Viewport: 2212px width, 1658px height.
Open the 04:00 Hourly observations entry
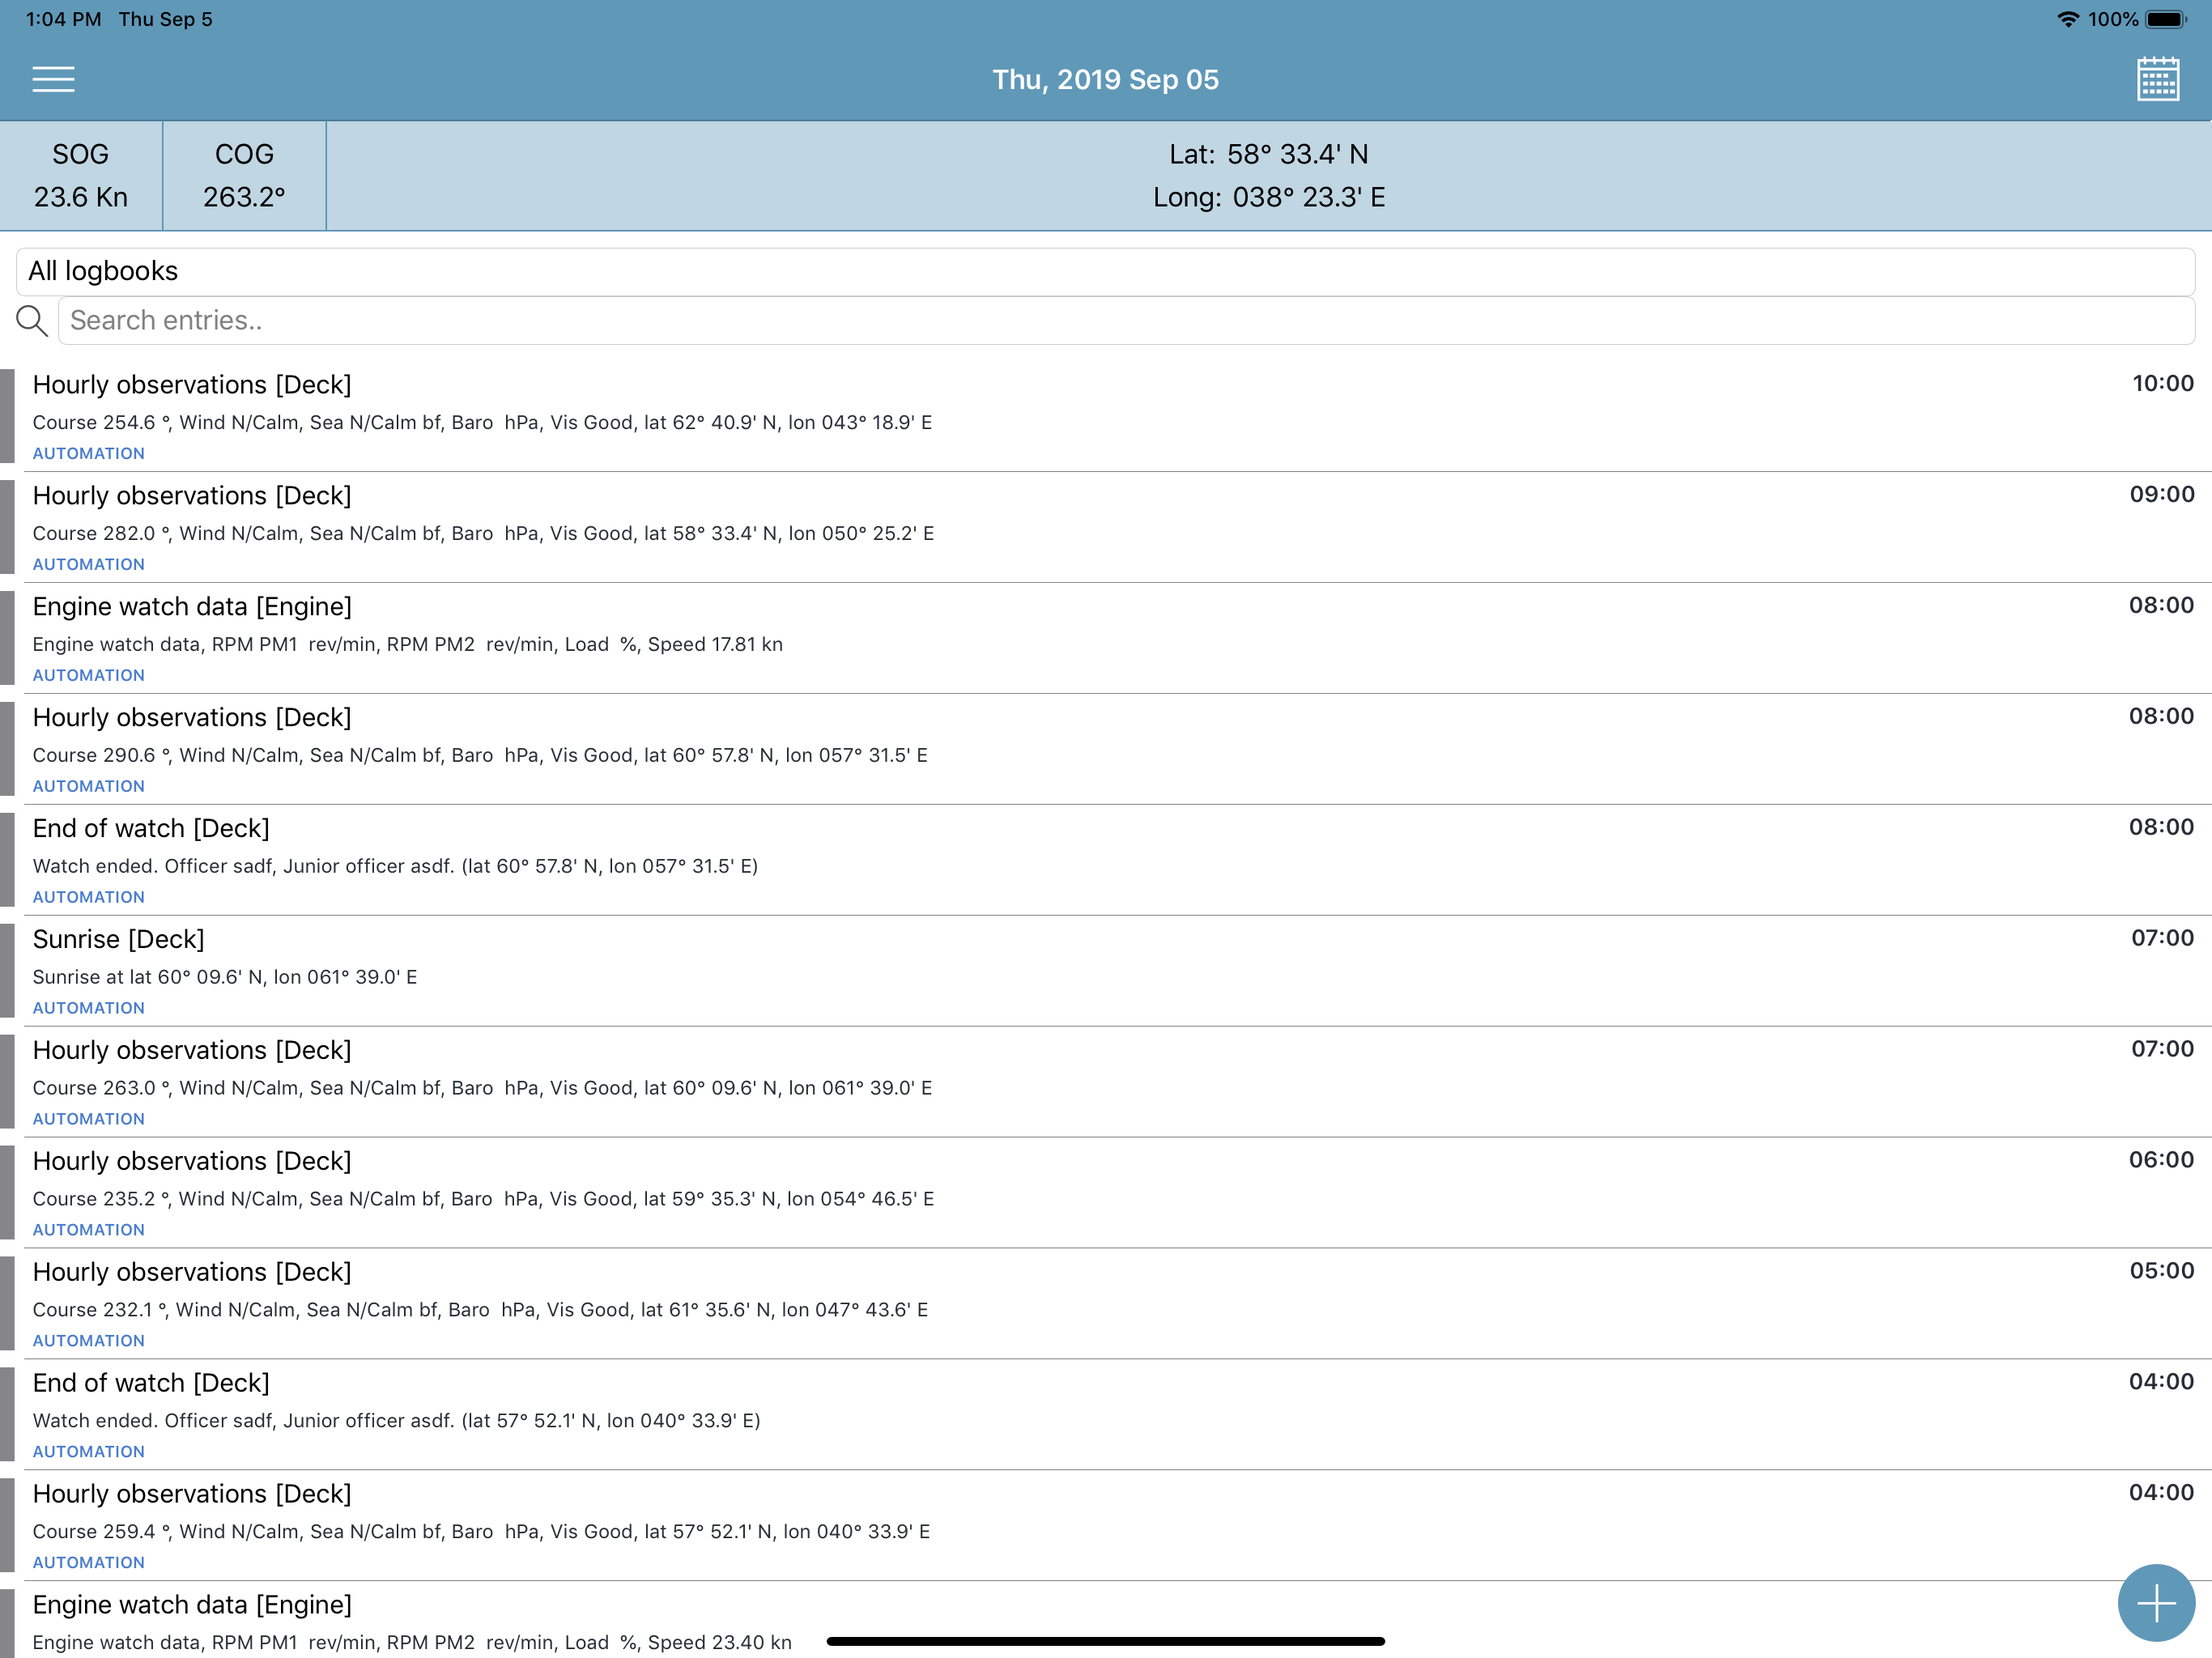tap(1106, 1526)
